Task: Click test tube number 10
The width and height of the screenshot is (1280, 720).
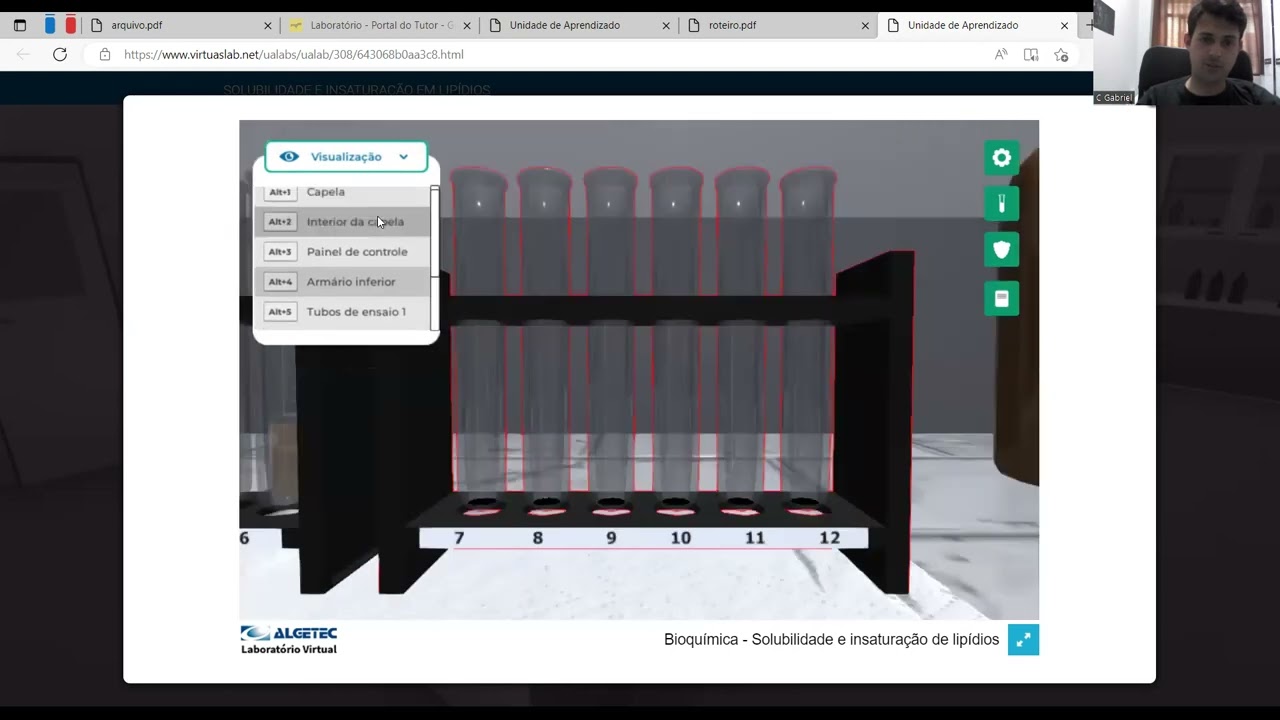Action: 676,330
